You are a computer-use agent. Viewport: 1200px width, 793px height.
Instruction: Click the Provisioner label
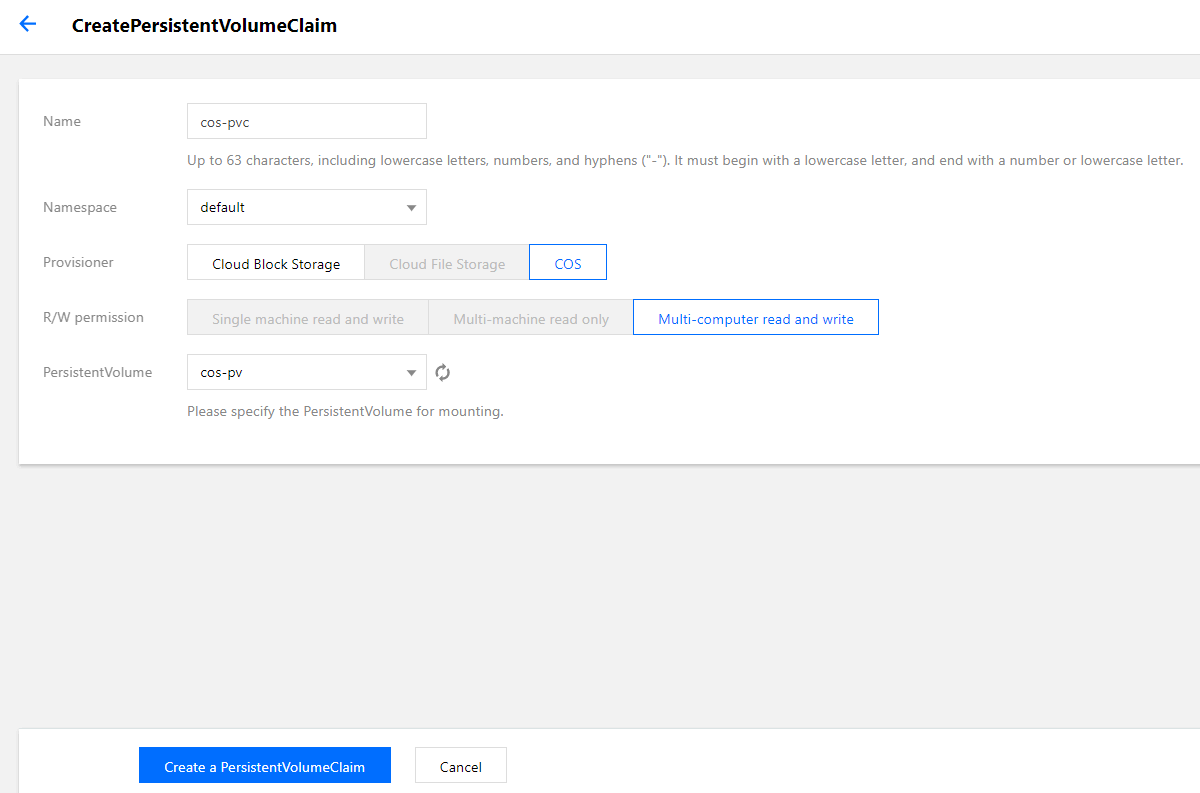tap(78, 262)
